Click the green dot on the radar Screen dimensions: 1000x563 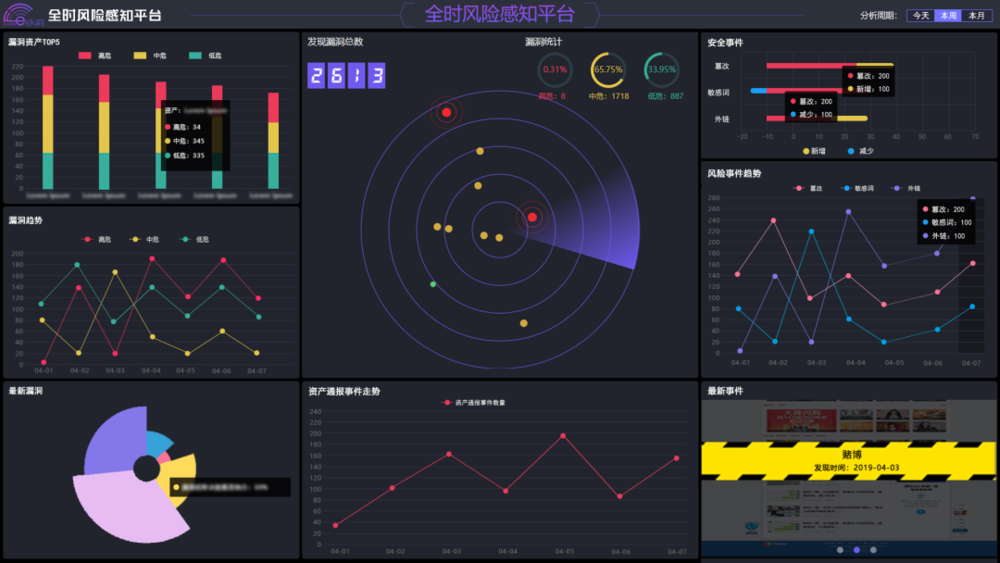pyautogui.click(x=433, y=284)
